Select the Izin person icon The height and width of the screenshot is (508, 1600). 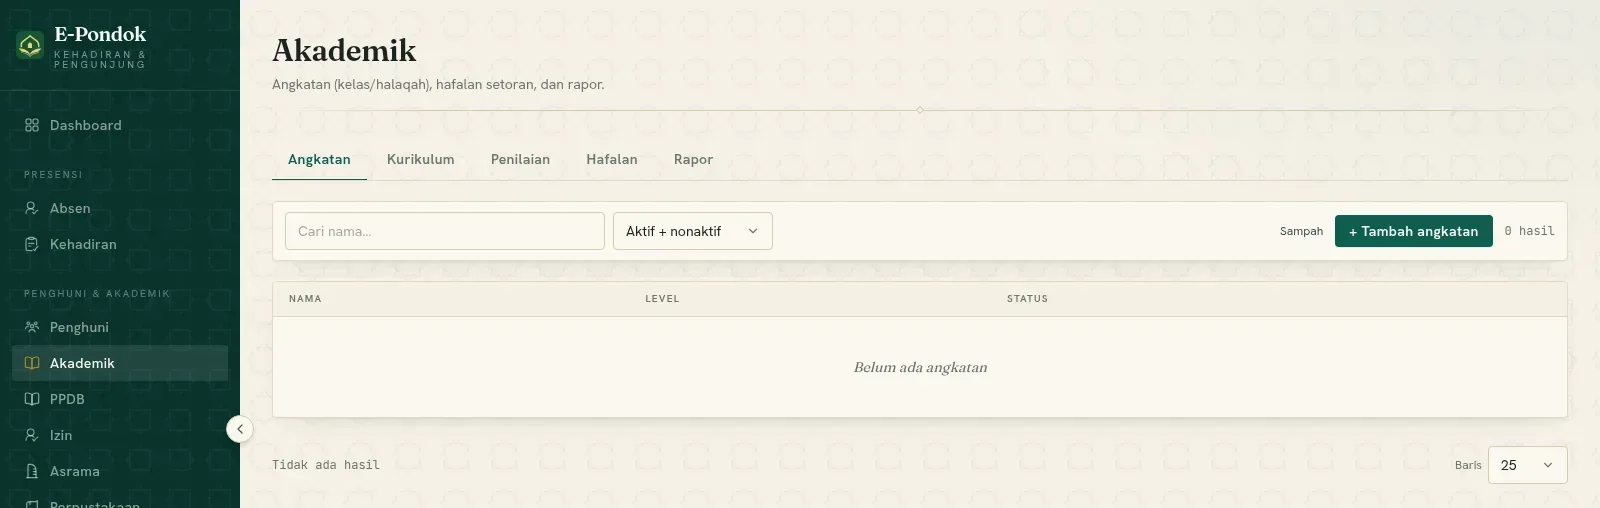pos(32,435)
